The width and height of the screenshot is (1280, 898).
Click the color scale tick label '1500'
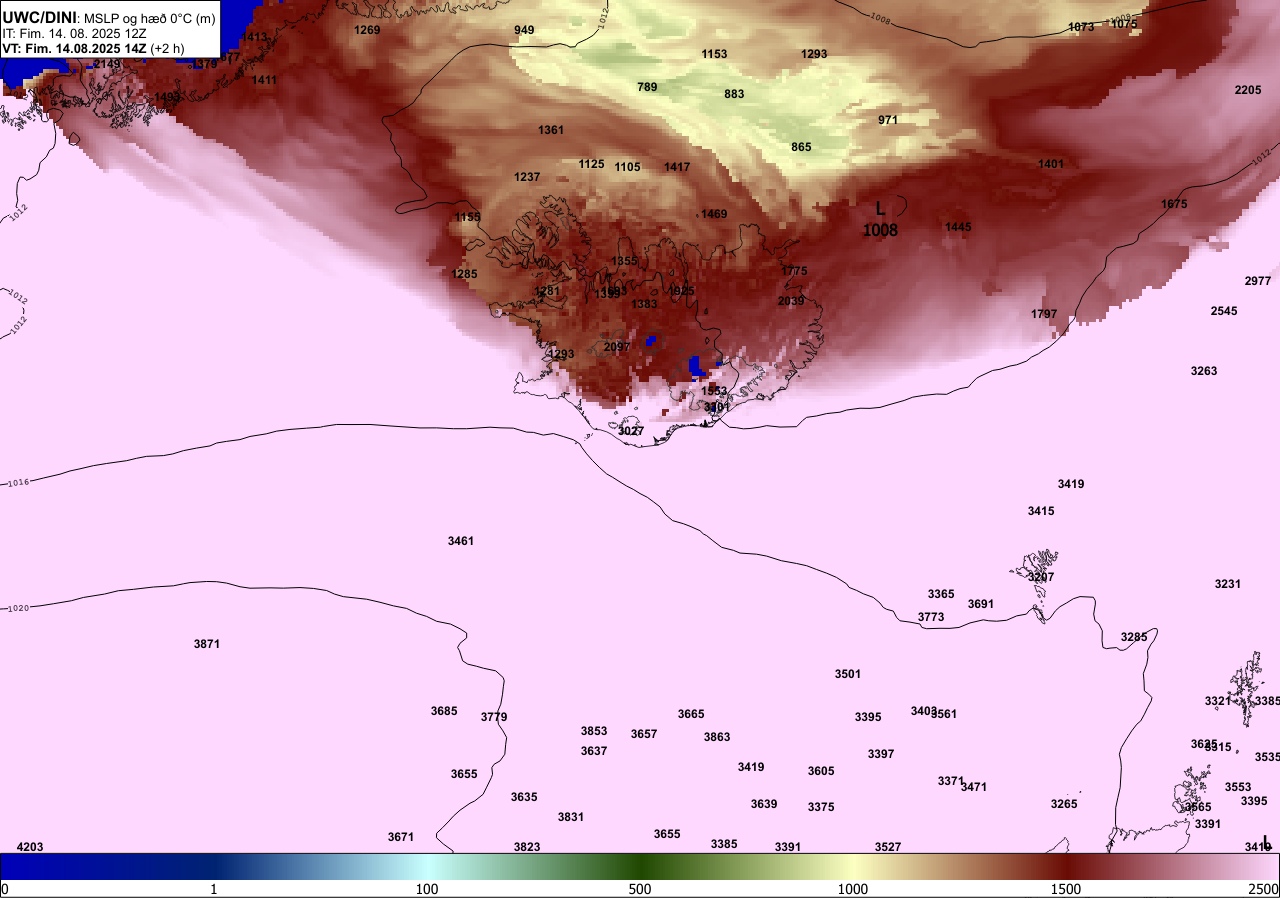click(x=1066, y=889)
